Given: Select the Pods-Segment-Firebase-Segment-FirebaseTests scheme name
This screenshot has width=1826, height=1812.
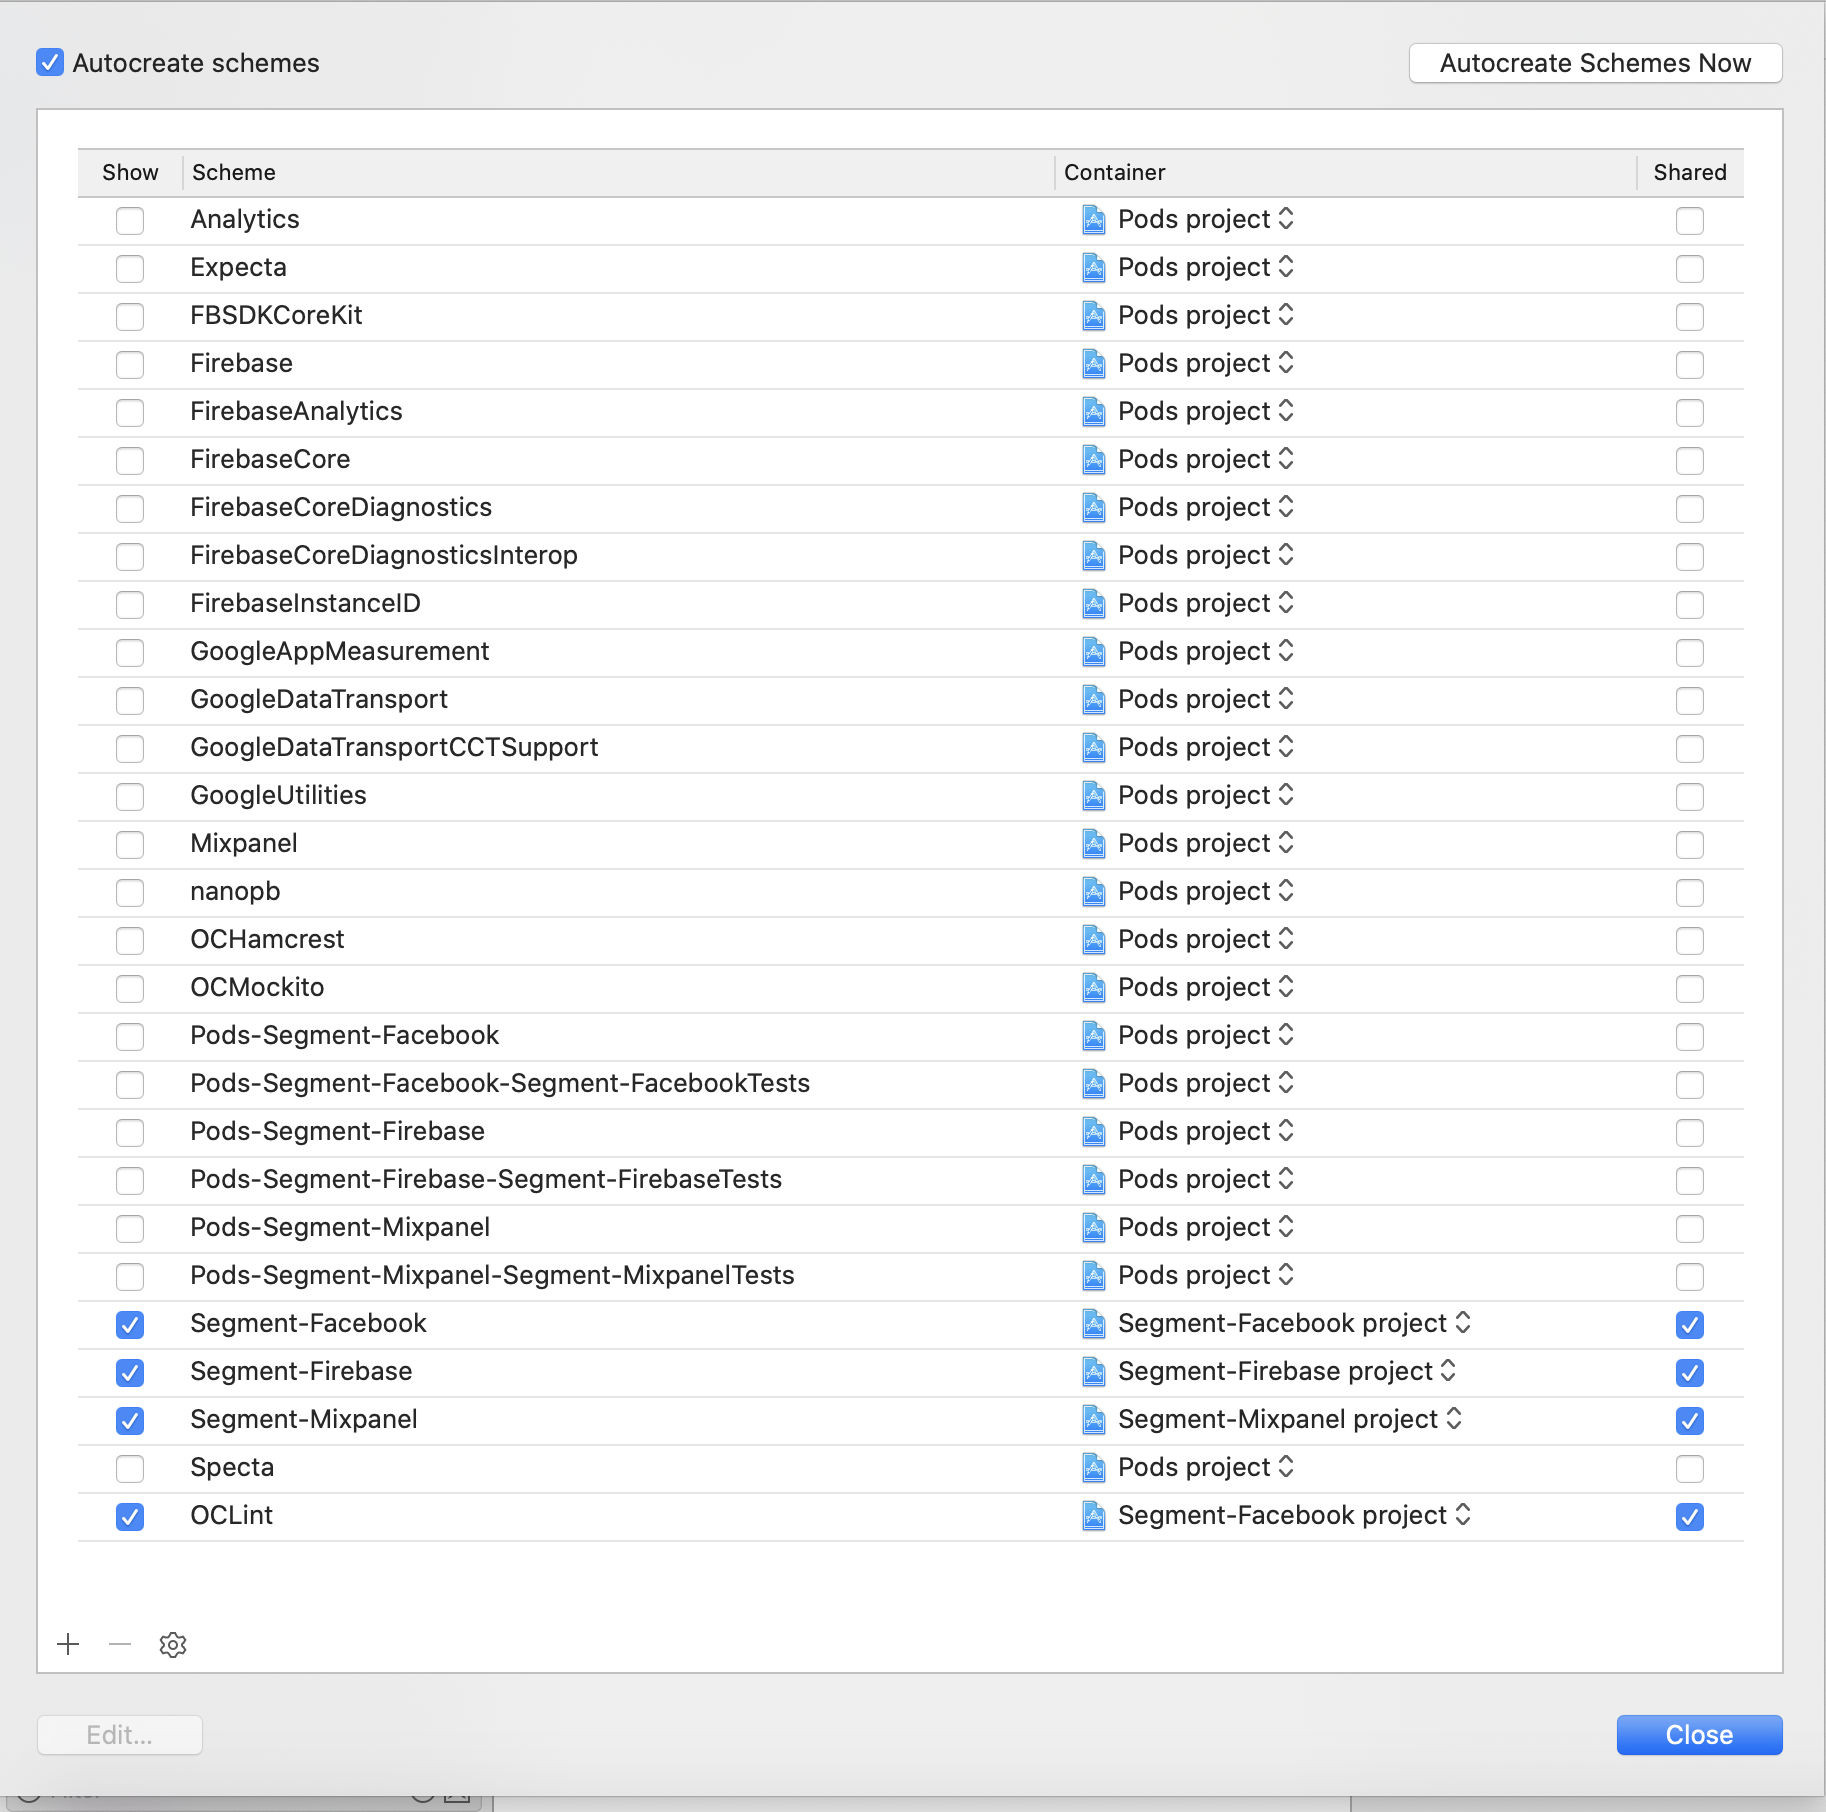Looking at the screenshot, I should 486,1179.
